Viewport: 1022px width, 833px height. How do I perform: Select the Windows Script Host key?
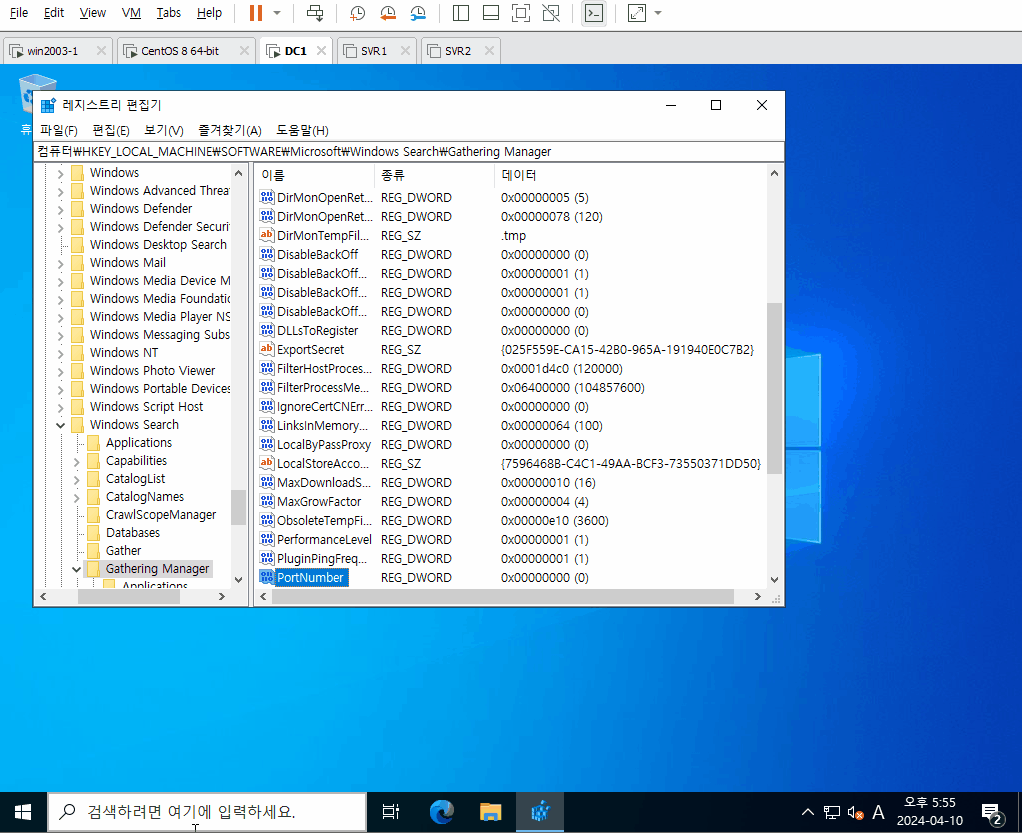coord(146,407)
